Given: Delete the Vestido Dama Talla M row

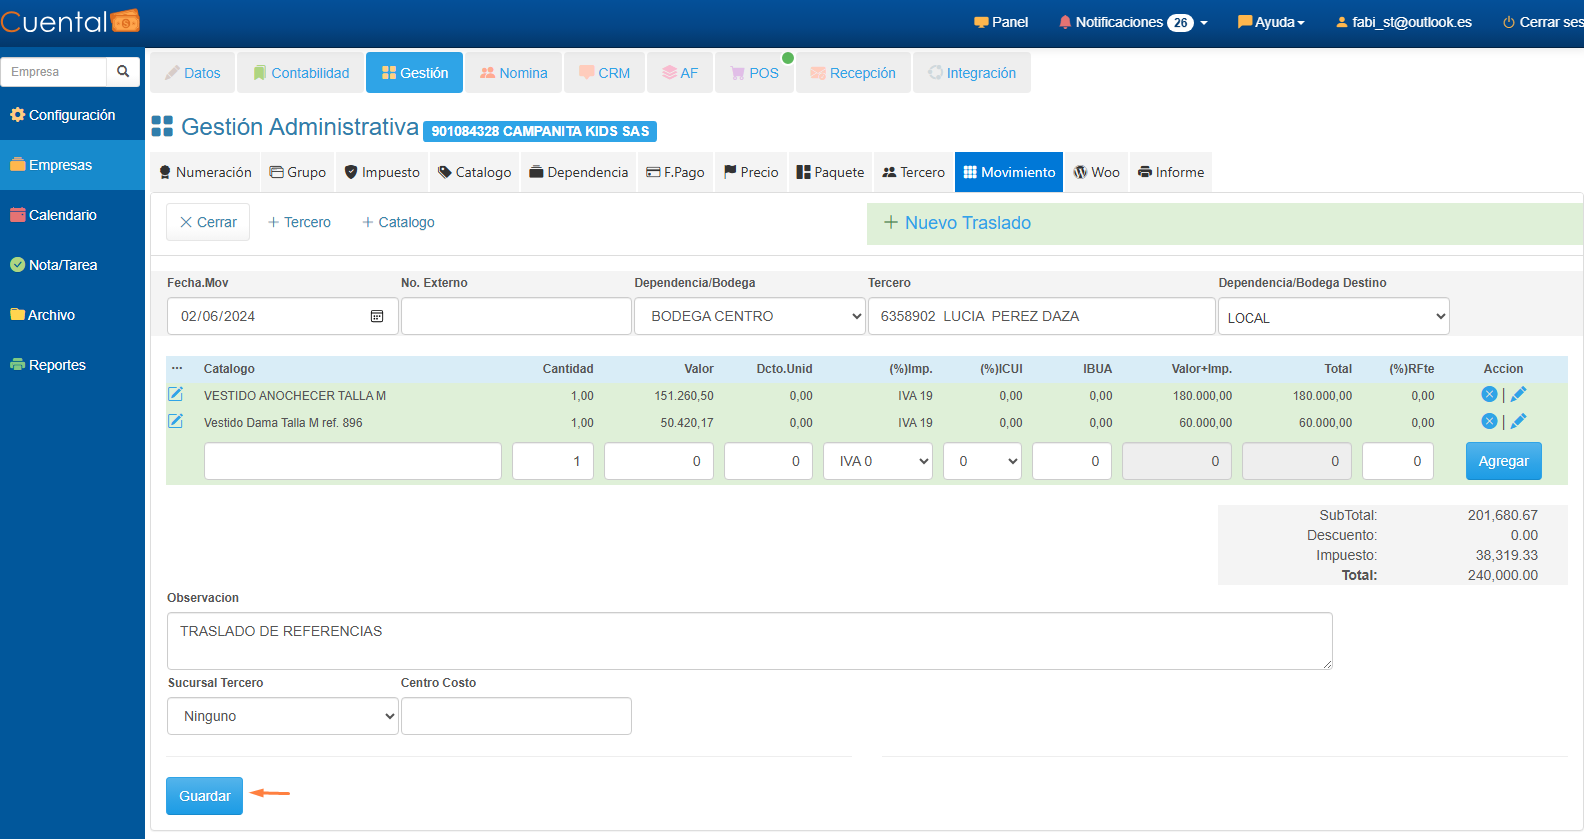Looking at the screenshot, I should [x=1489, y=421].
